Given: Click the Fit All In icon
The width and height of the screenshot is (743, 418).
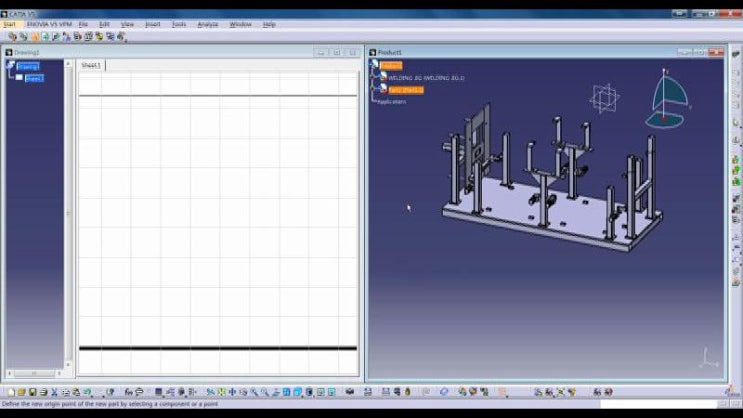Looking at the screenshot, I should [221, 392].
